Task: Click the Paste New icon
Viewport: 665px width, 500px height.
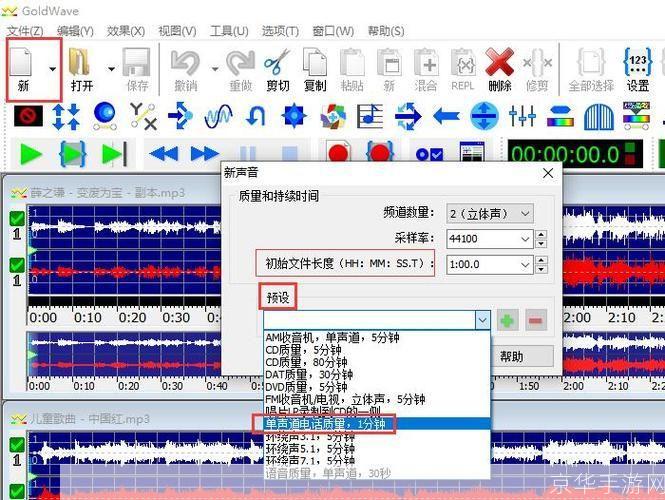Action: coord(389,63)
